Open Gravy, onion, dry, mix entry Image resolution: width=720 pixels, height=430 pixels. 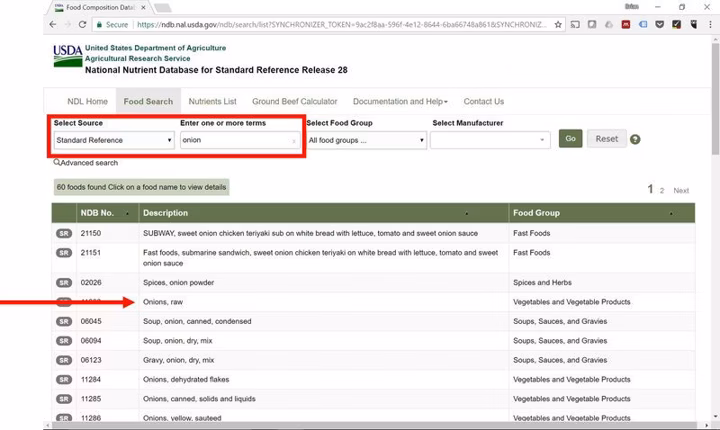pos(179,360)
